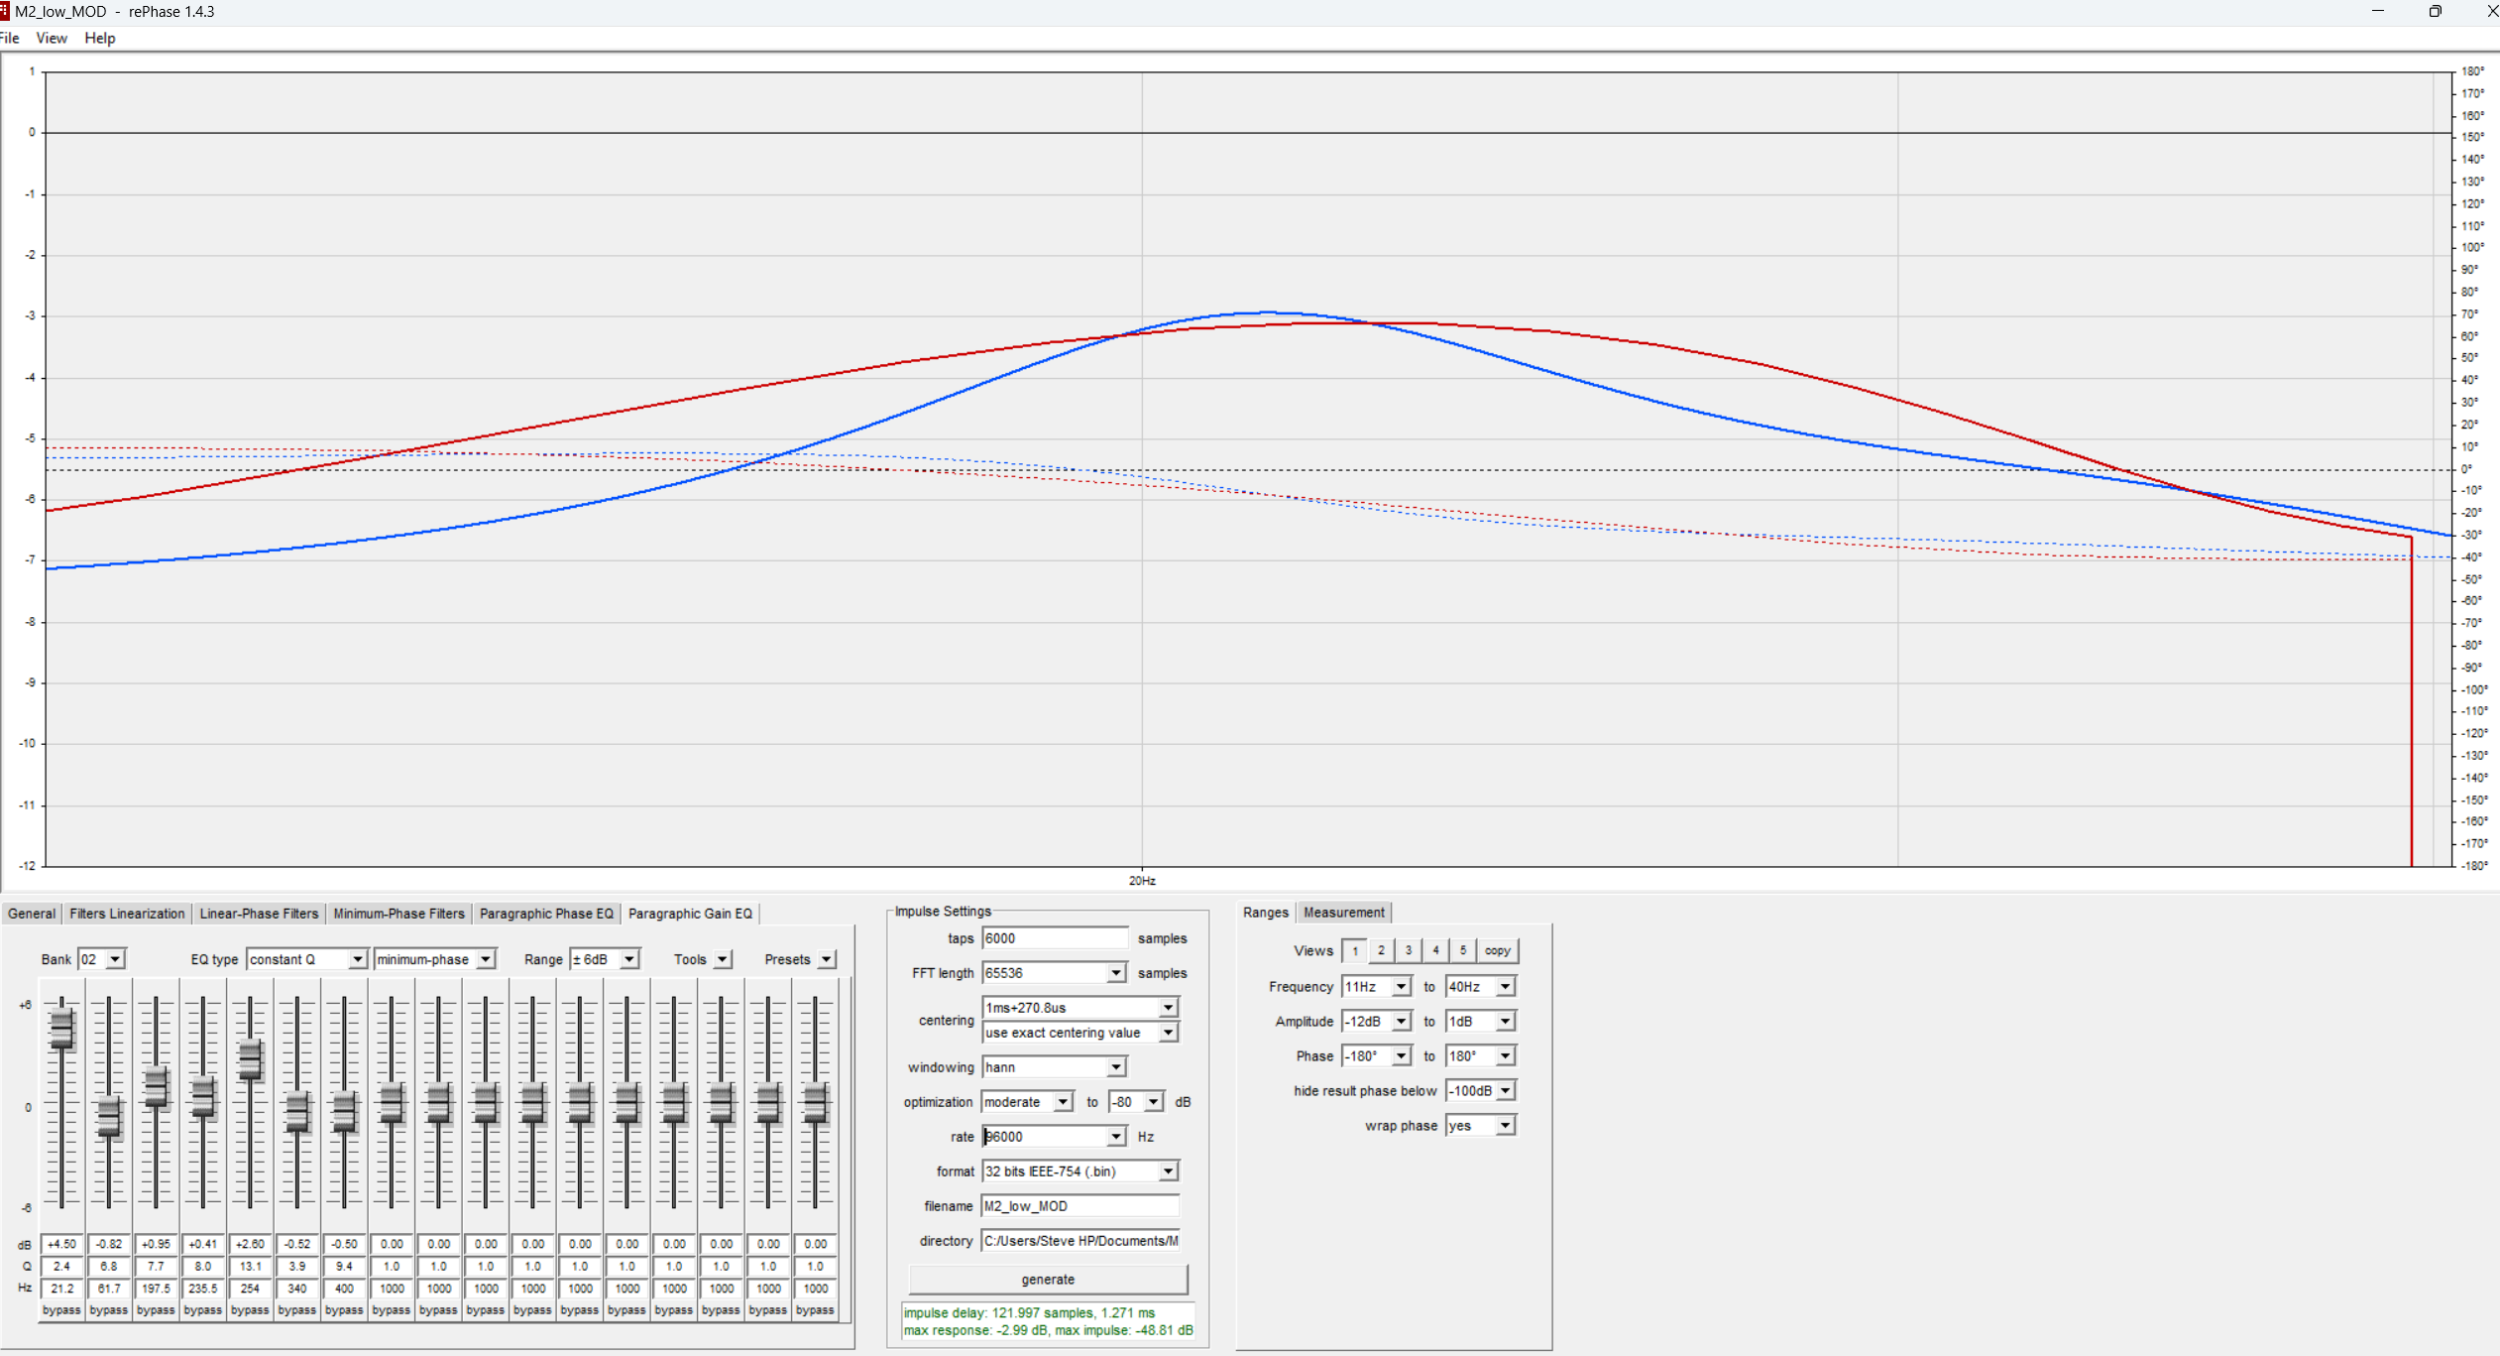This screenshot has width=2500, height=1356.
Task: Open the constant Q EQ type dropdown
Action: coord(357,959)
